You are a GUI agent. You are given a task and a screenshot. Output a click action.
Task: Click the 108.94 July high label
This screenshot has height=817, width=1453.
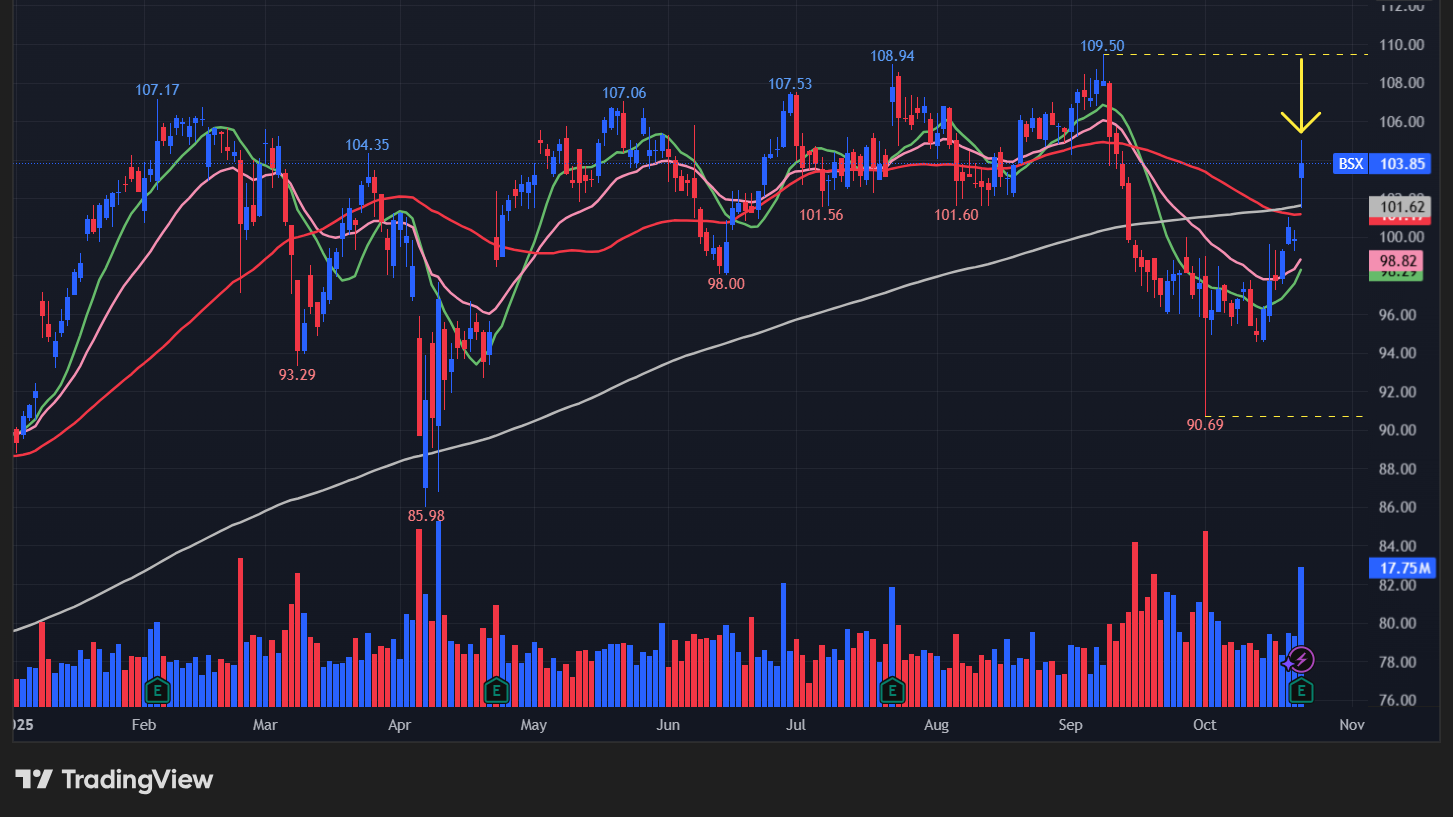click(x=892, y=56)
